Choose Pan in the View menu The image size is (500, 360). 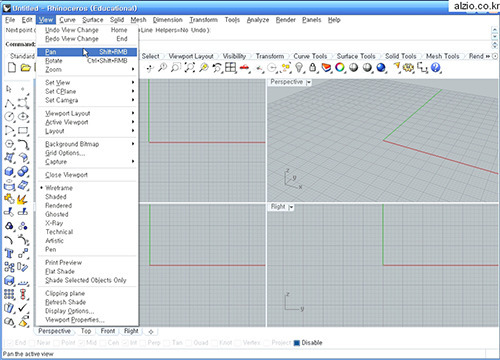(87, 52)
